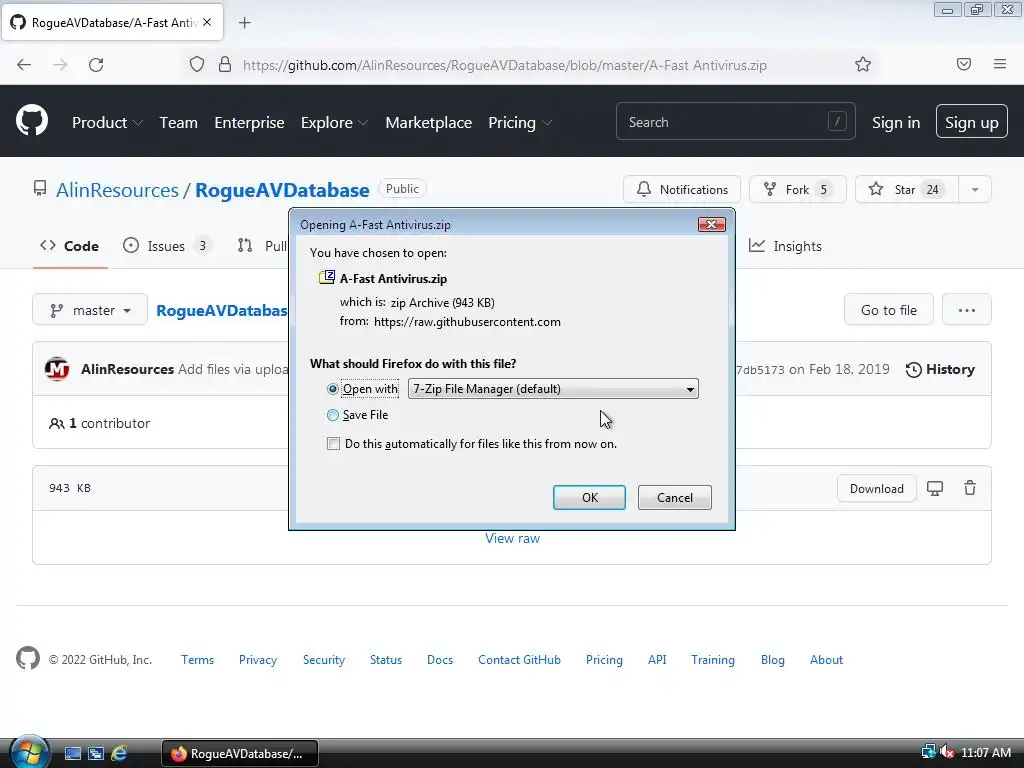Image resolution: width=1024 pixels, height=768 pixels.
Task: Go back with the browser back arrow
Action: point(24,65)
